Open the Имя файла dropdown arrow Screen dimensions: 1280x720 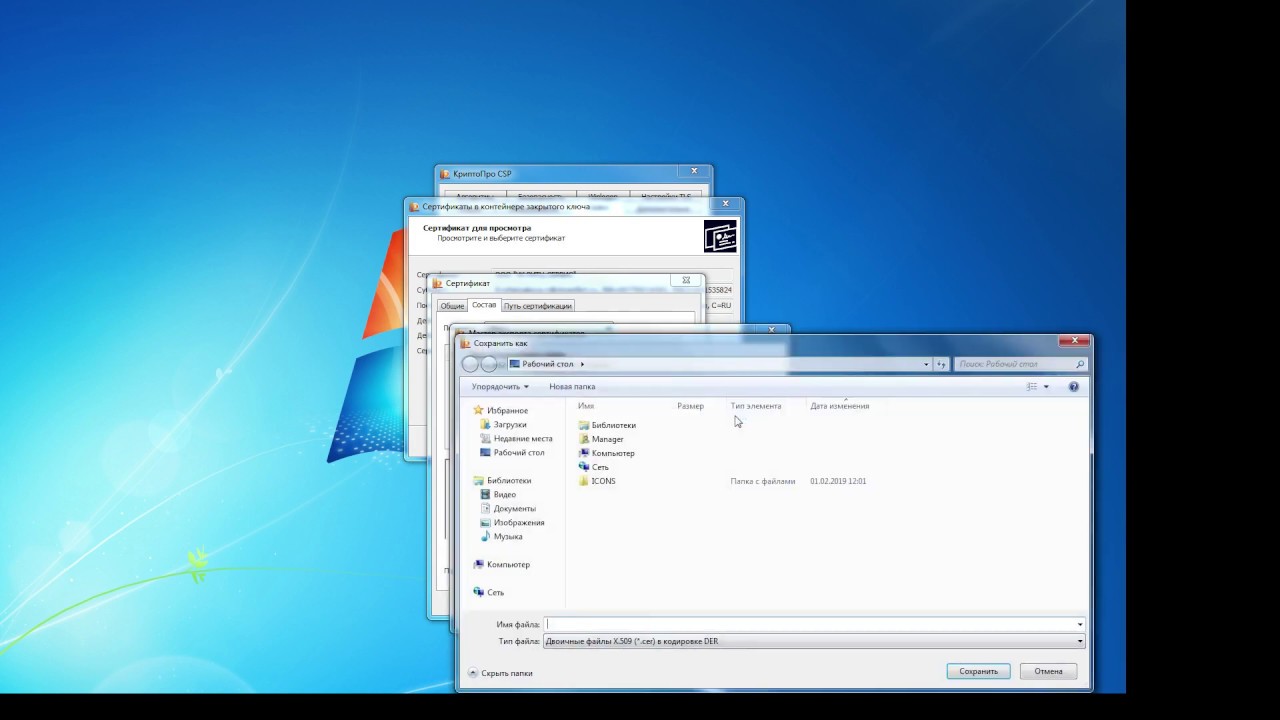[x=1080, y=624]
